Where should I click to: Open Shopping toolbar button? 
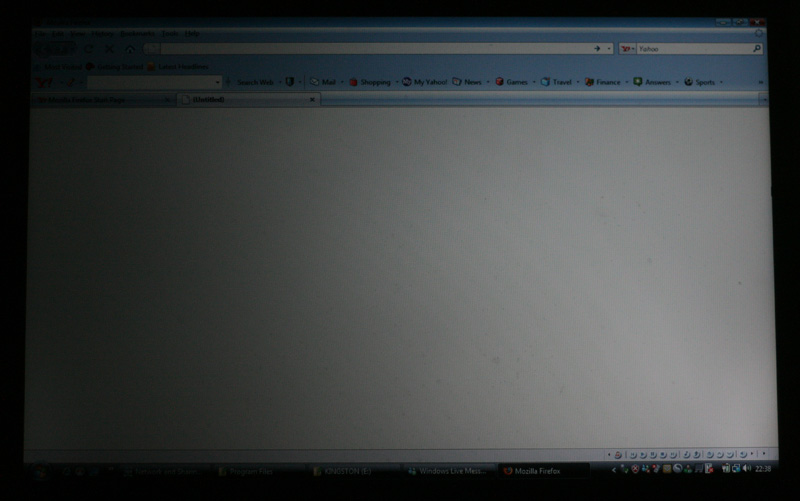370,82
